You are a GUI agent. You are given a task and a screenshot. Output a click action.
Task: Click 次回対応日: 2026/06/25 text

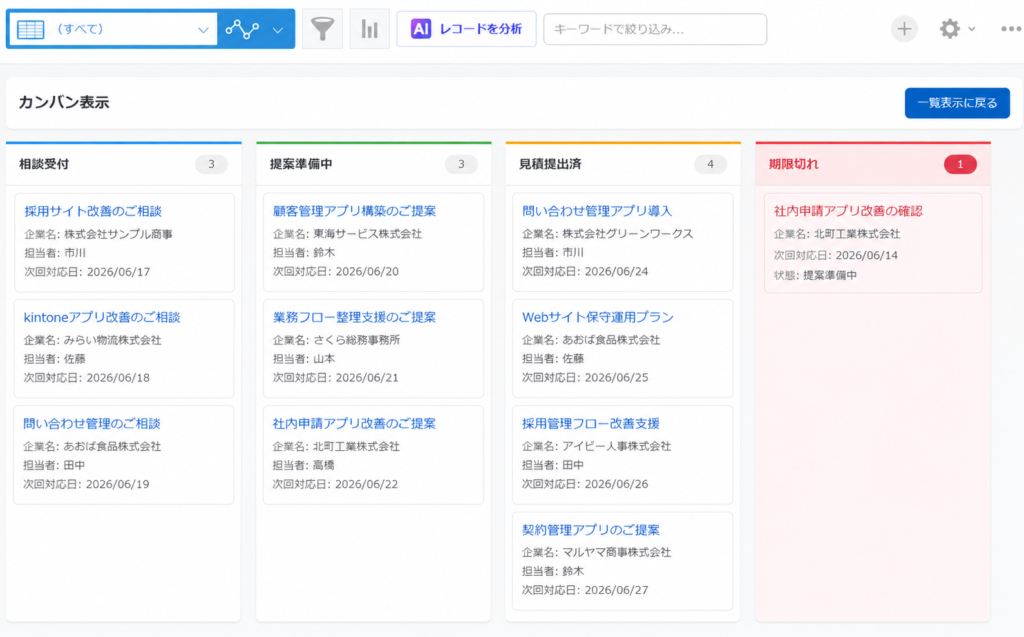585,378
